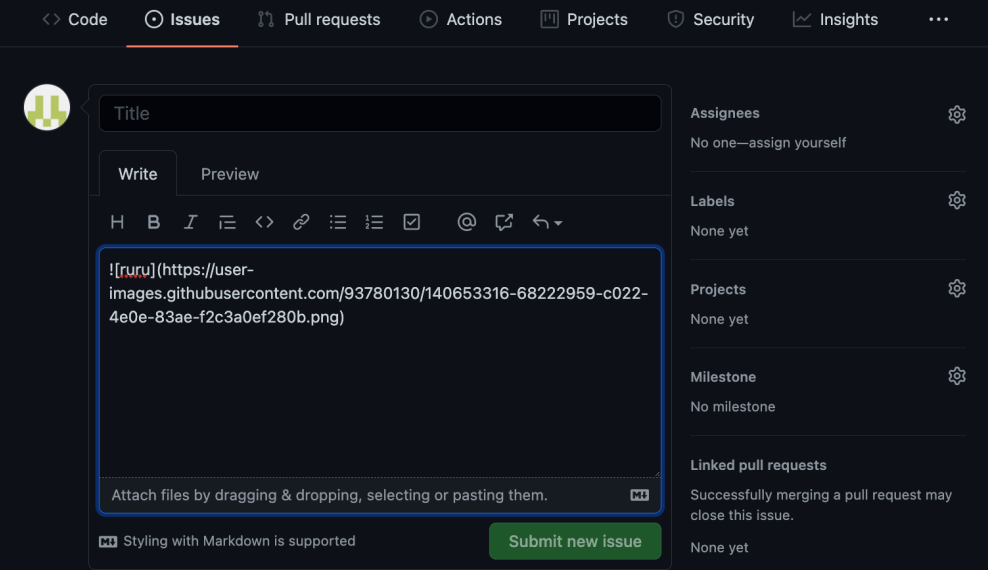Screen dimensions: 988x570
Task: Open the Pull requests tab
Action: (x=319, y=20)
